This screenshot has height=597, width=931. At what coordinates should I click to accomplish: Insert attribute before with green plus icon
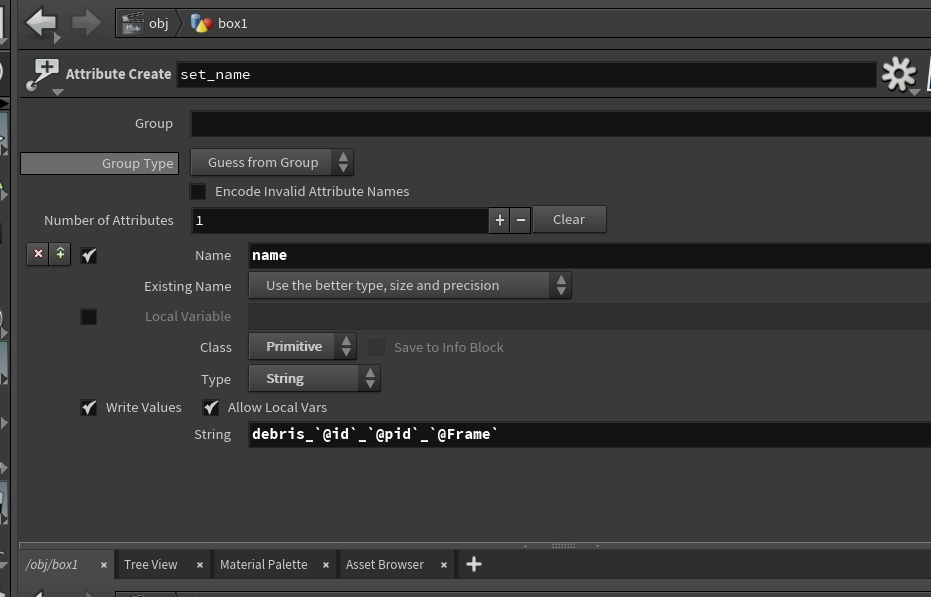(x=60, y=254)
